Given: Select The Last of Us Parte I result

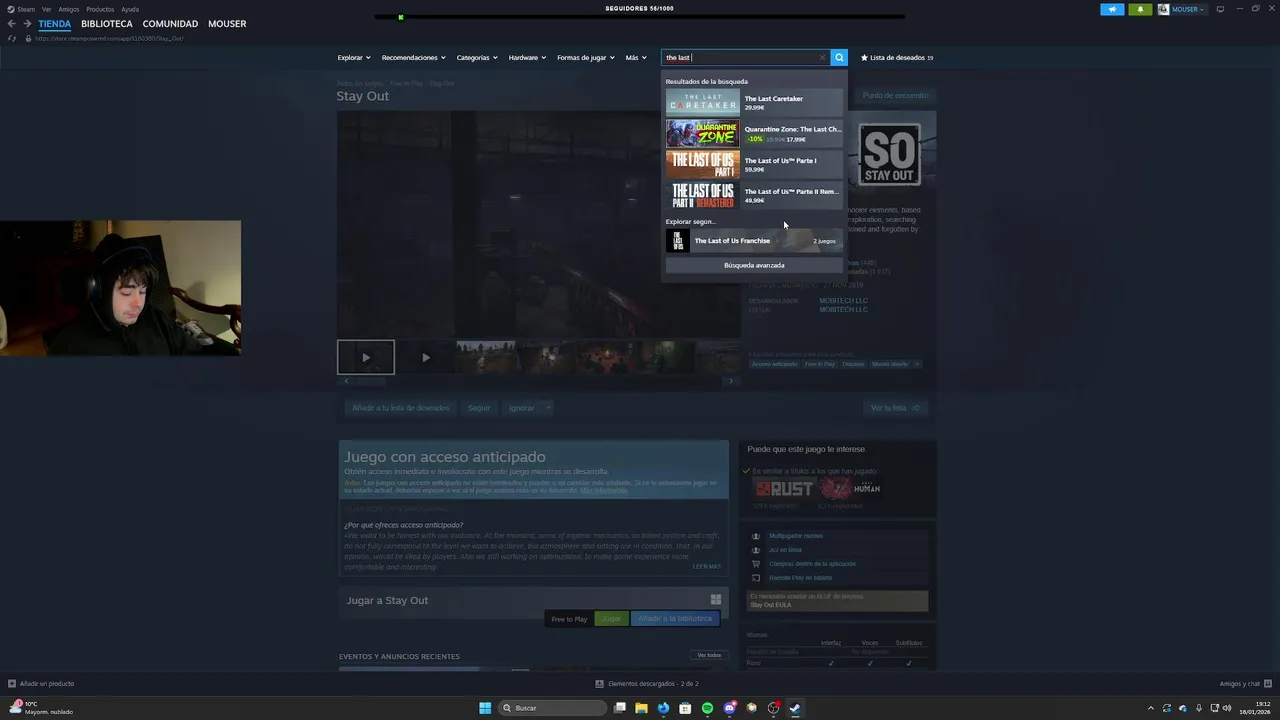Looking at the screenshot, I should (754, 164).
